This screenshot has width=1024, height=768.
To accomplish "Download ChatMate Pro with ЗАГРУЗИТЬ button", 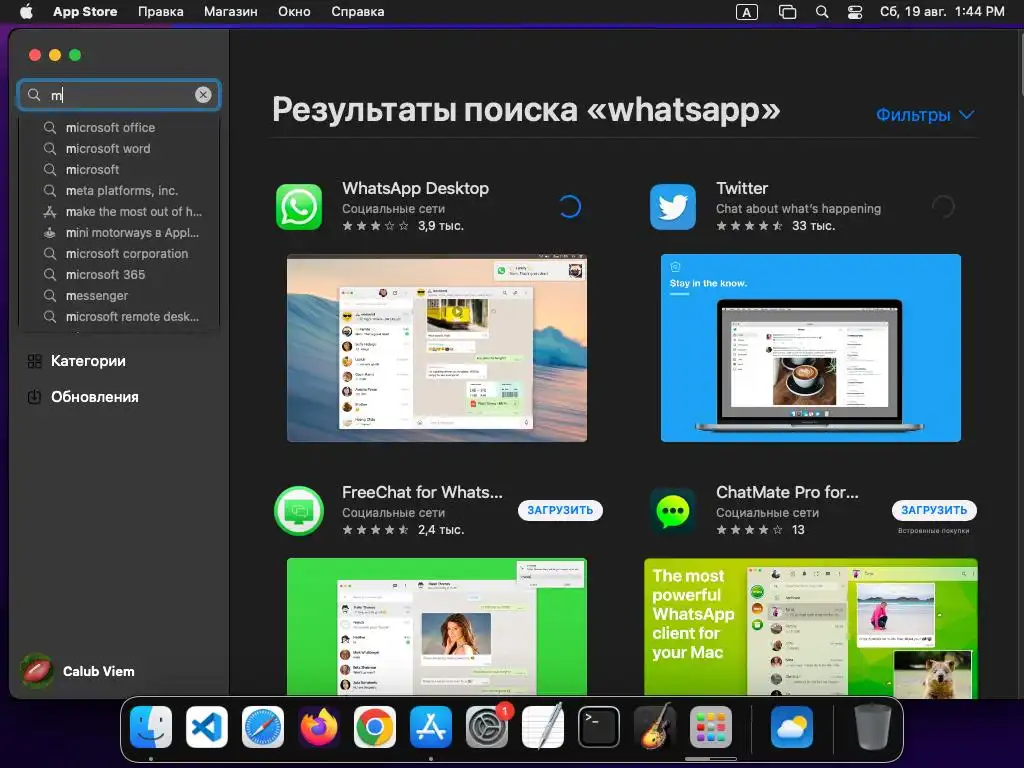I will pos(934,510).
